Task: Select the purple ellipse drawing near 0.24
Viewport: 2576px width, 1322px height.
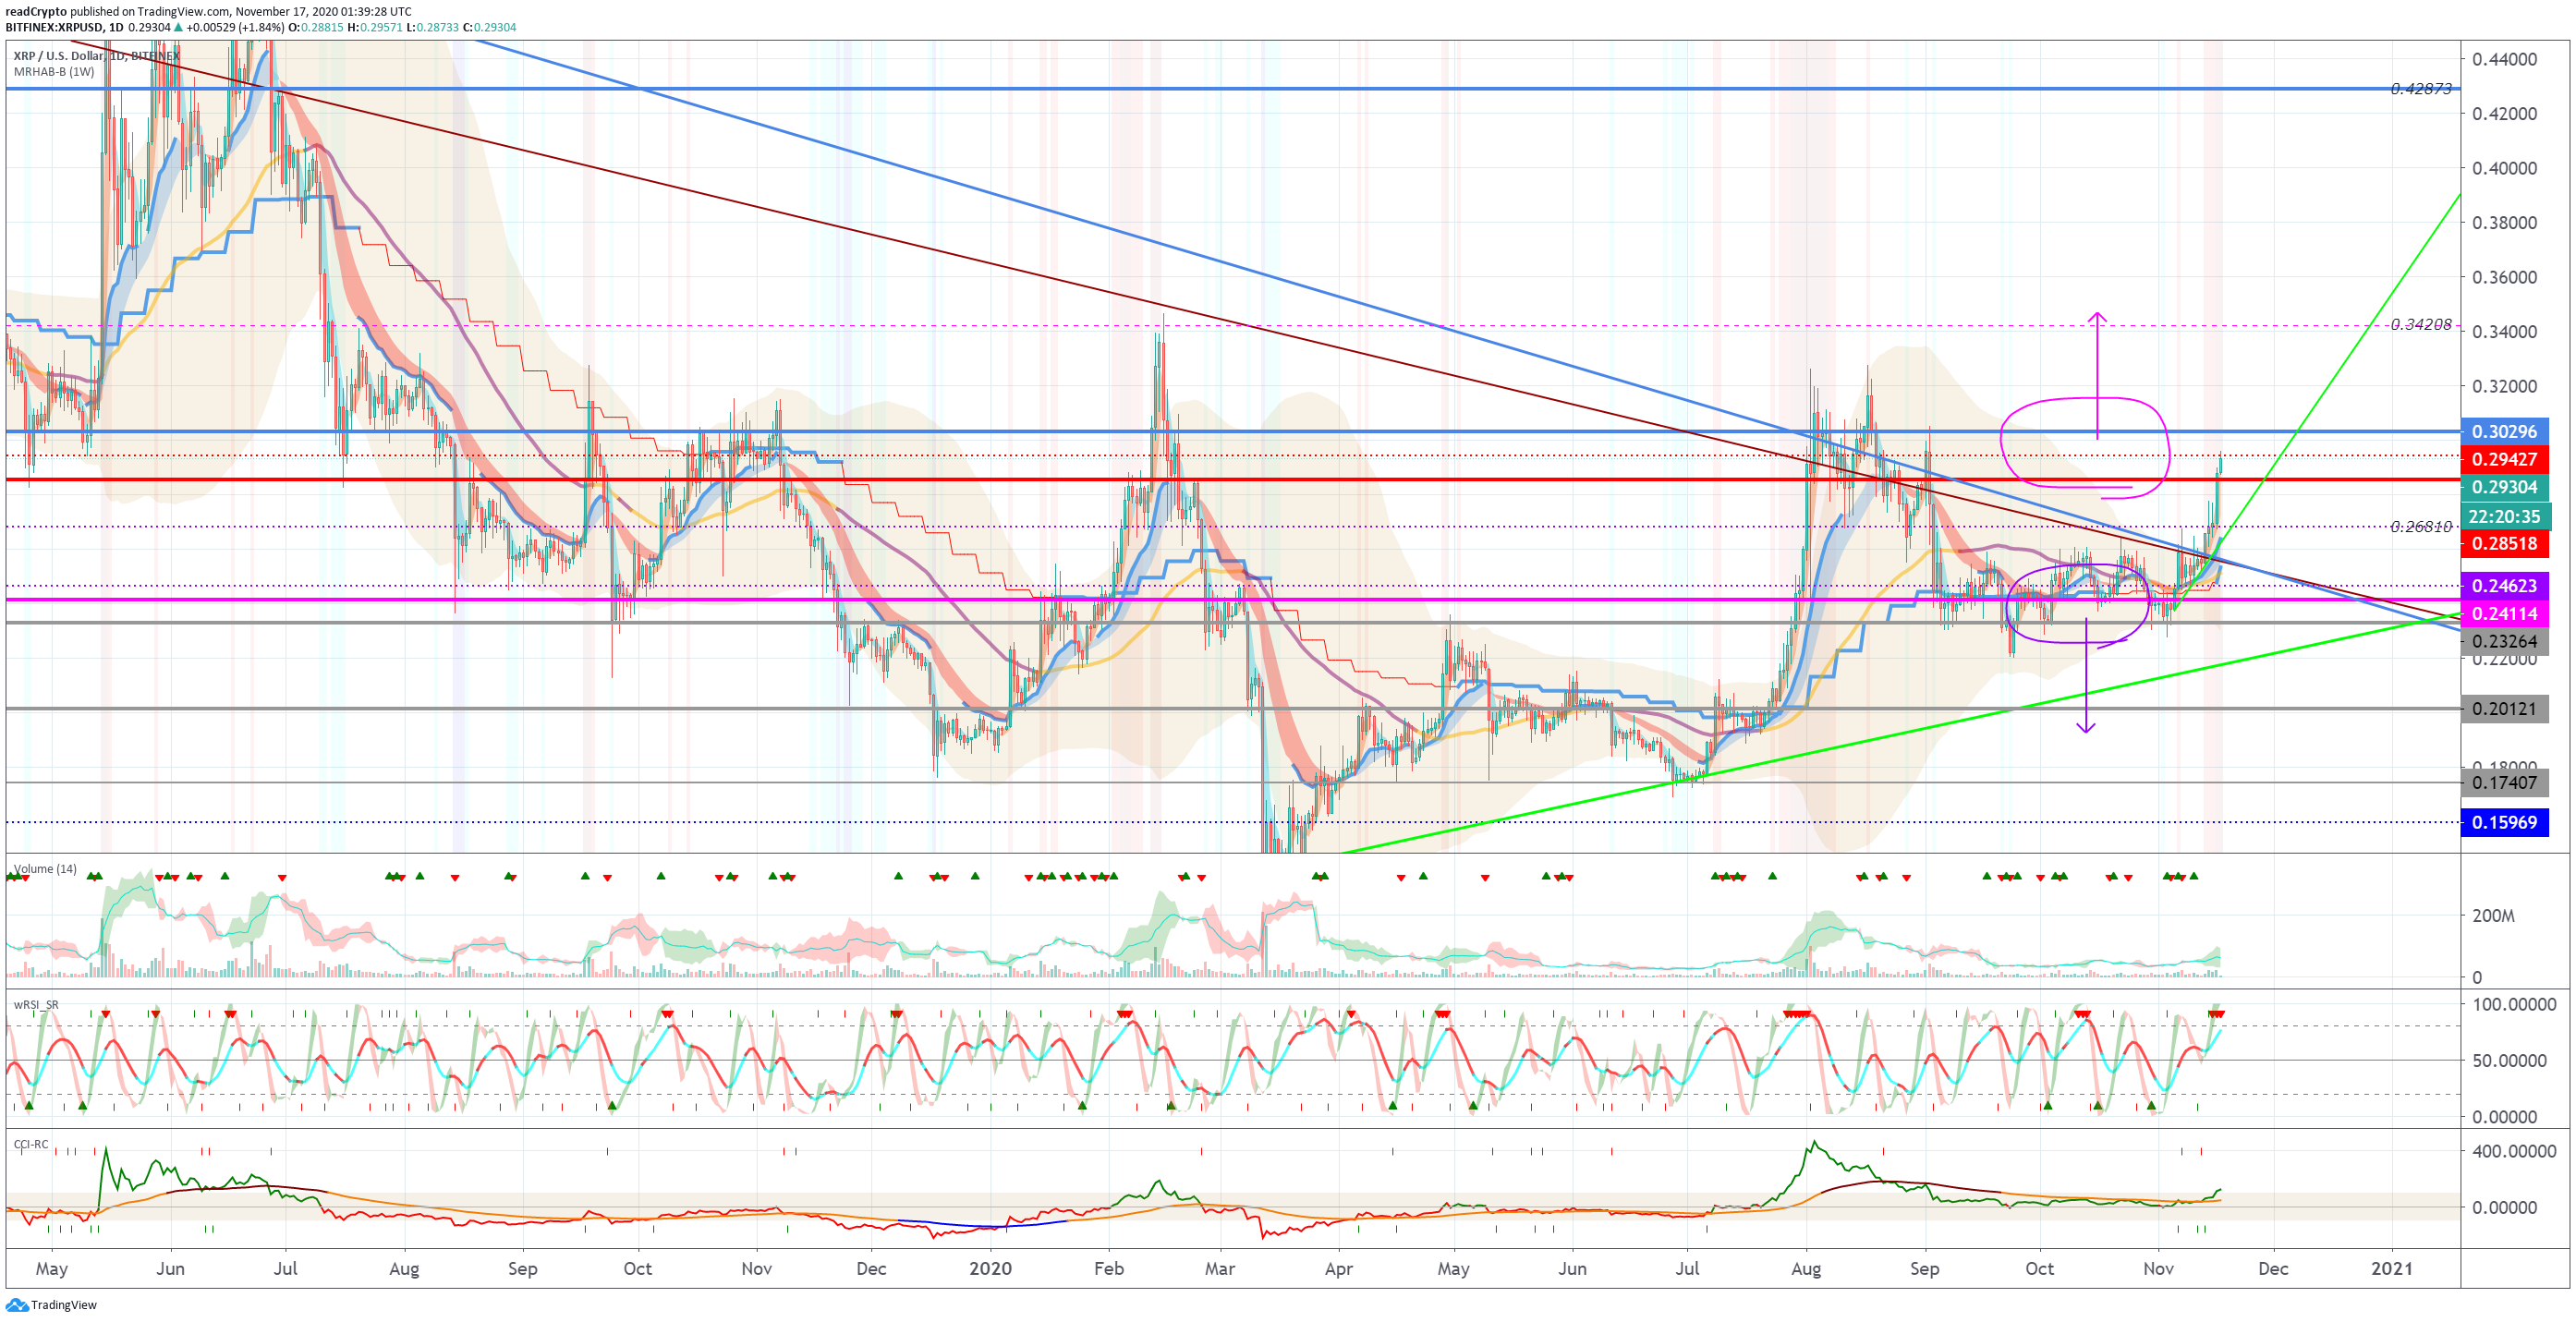Action: pyautogui.click(x=2077, y=604)
